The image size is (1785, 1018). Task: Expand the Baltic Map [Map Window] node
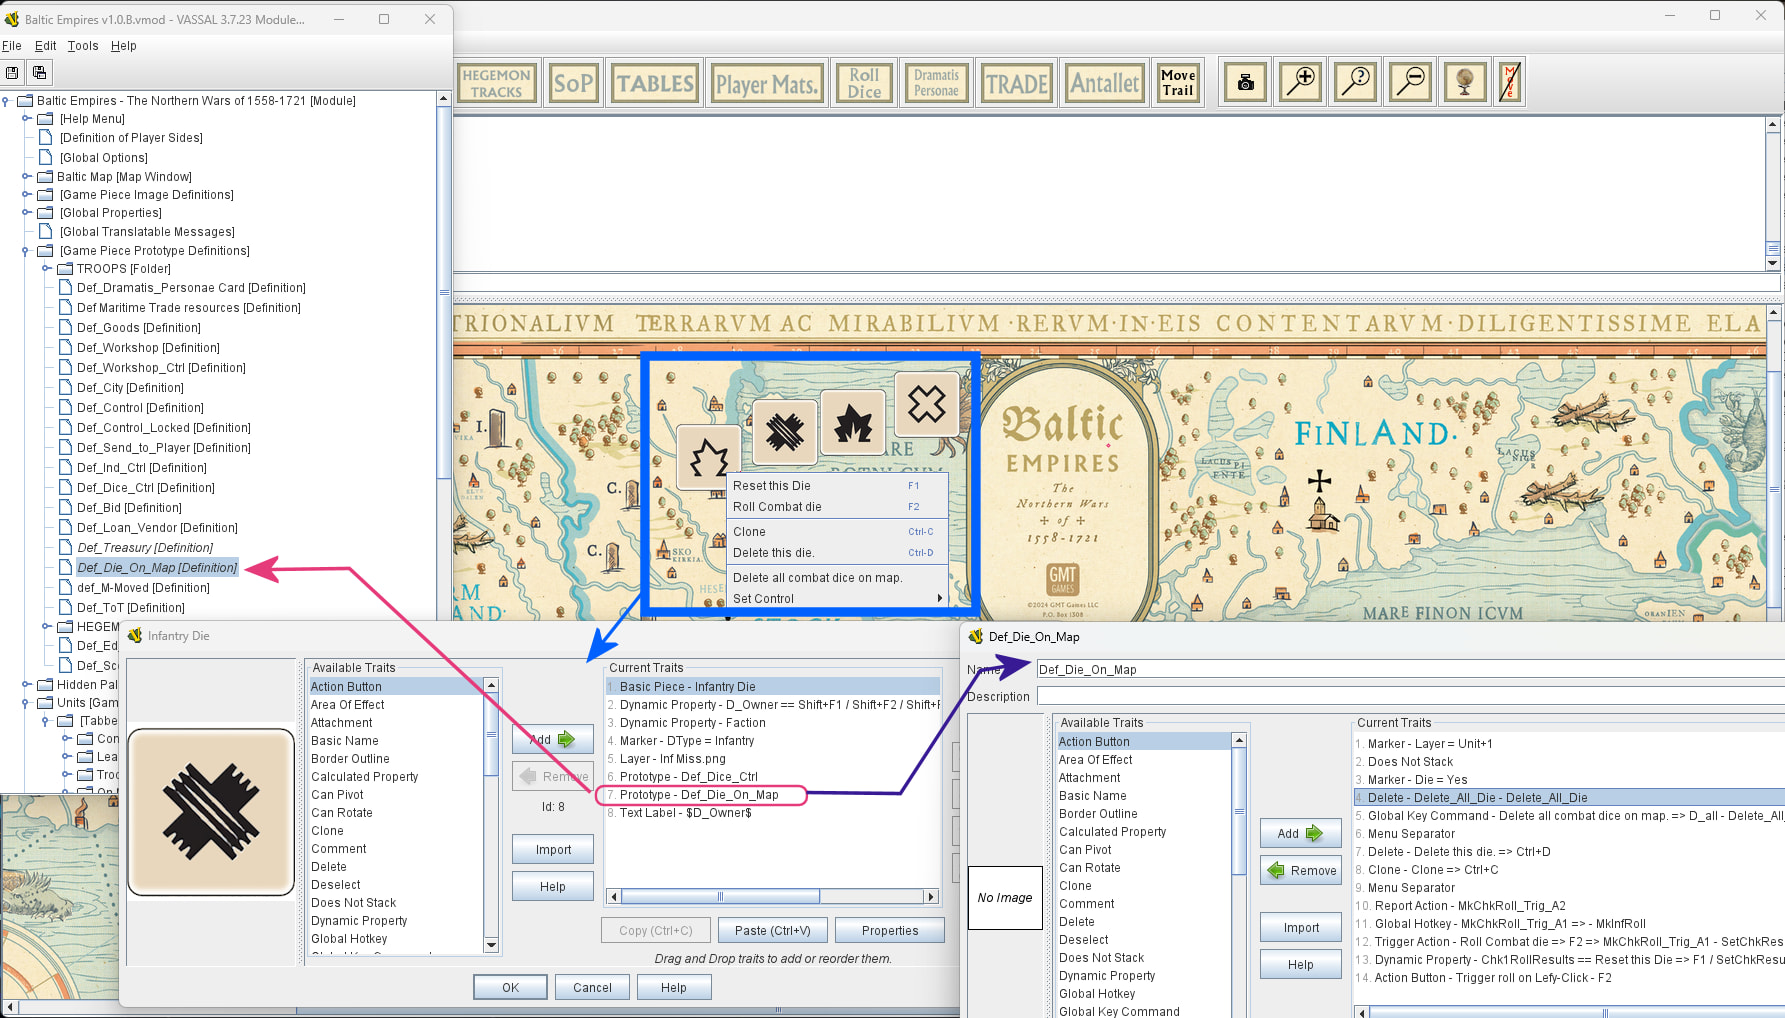pyautogui.click(x=26, y=176)
